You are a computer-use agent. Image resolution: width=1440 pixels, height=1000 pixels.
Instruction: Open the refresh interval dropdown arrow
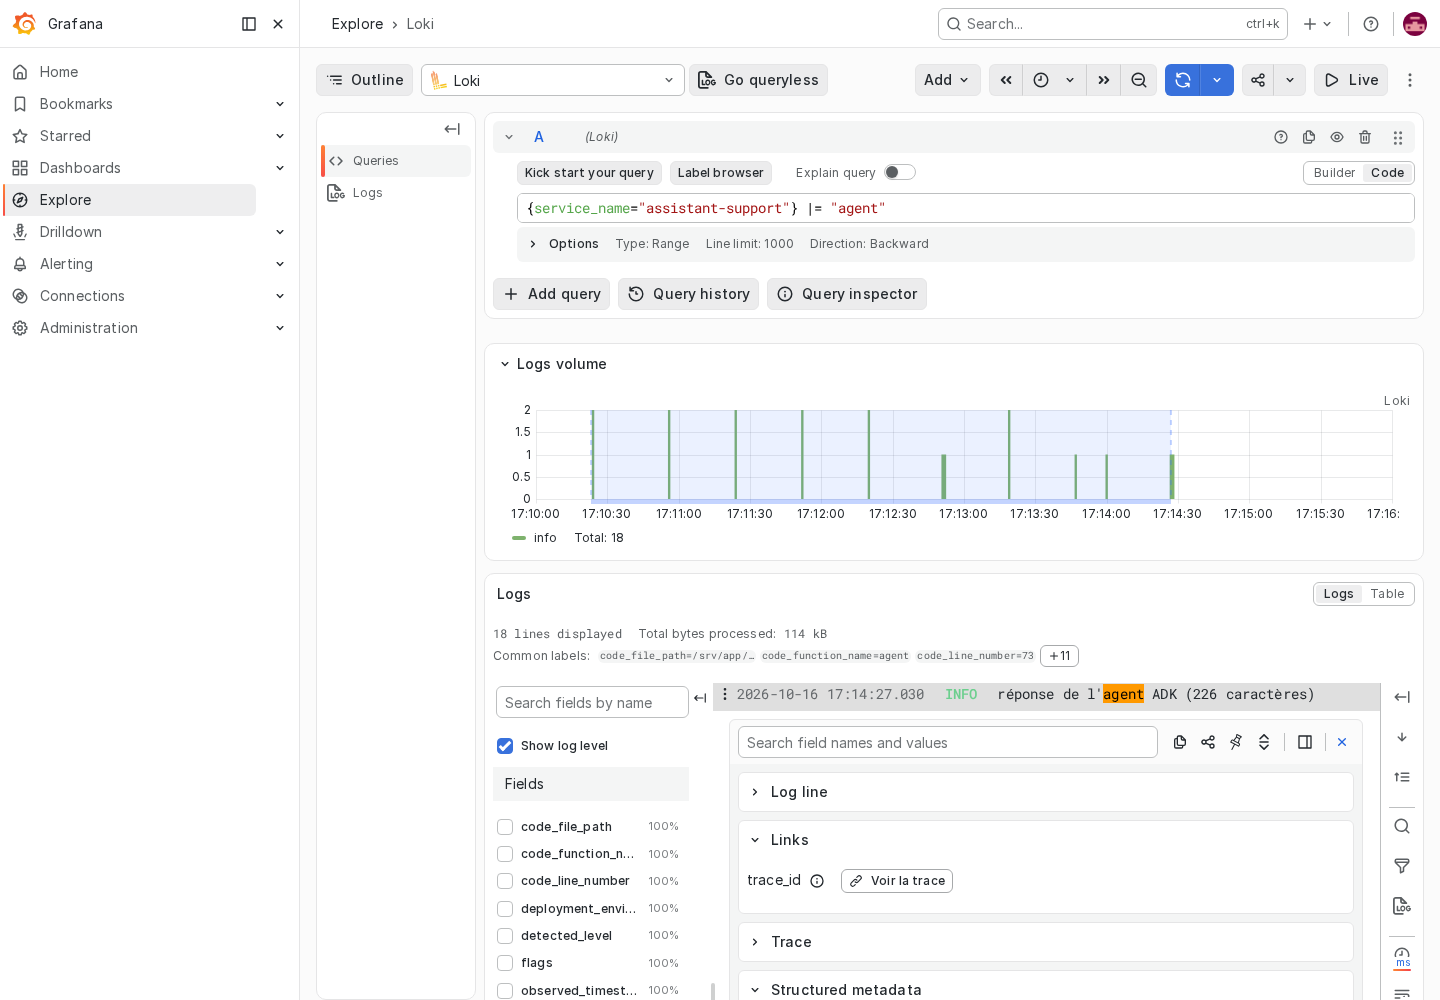click(x=1217, y=80)
